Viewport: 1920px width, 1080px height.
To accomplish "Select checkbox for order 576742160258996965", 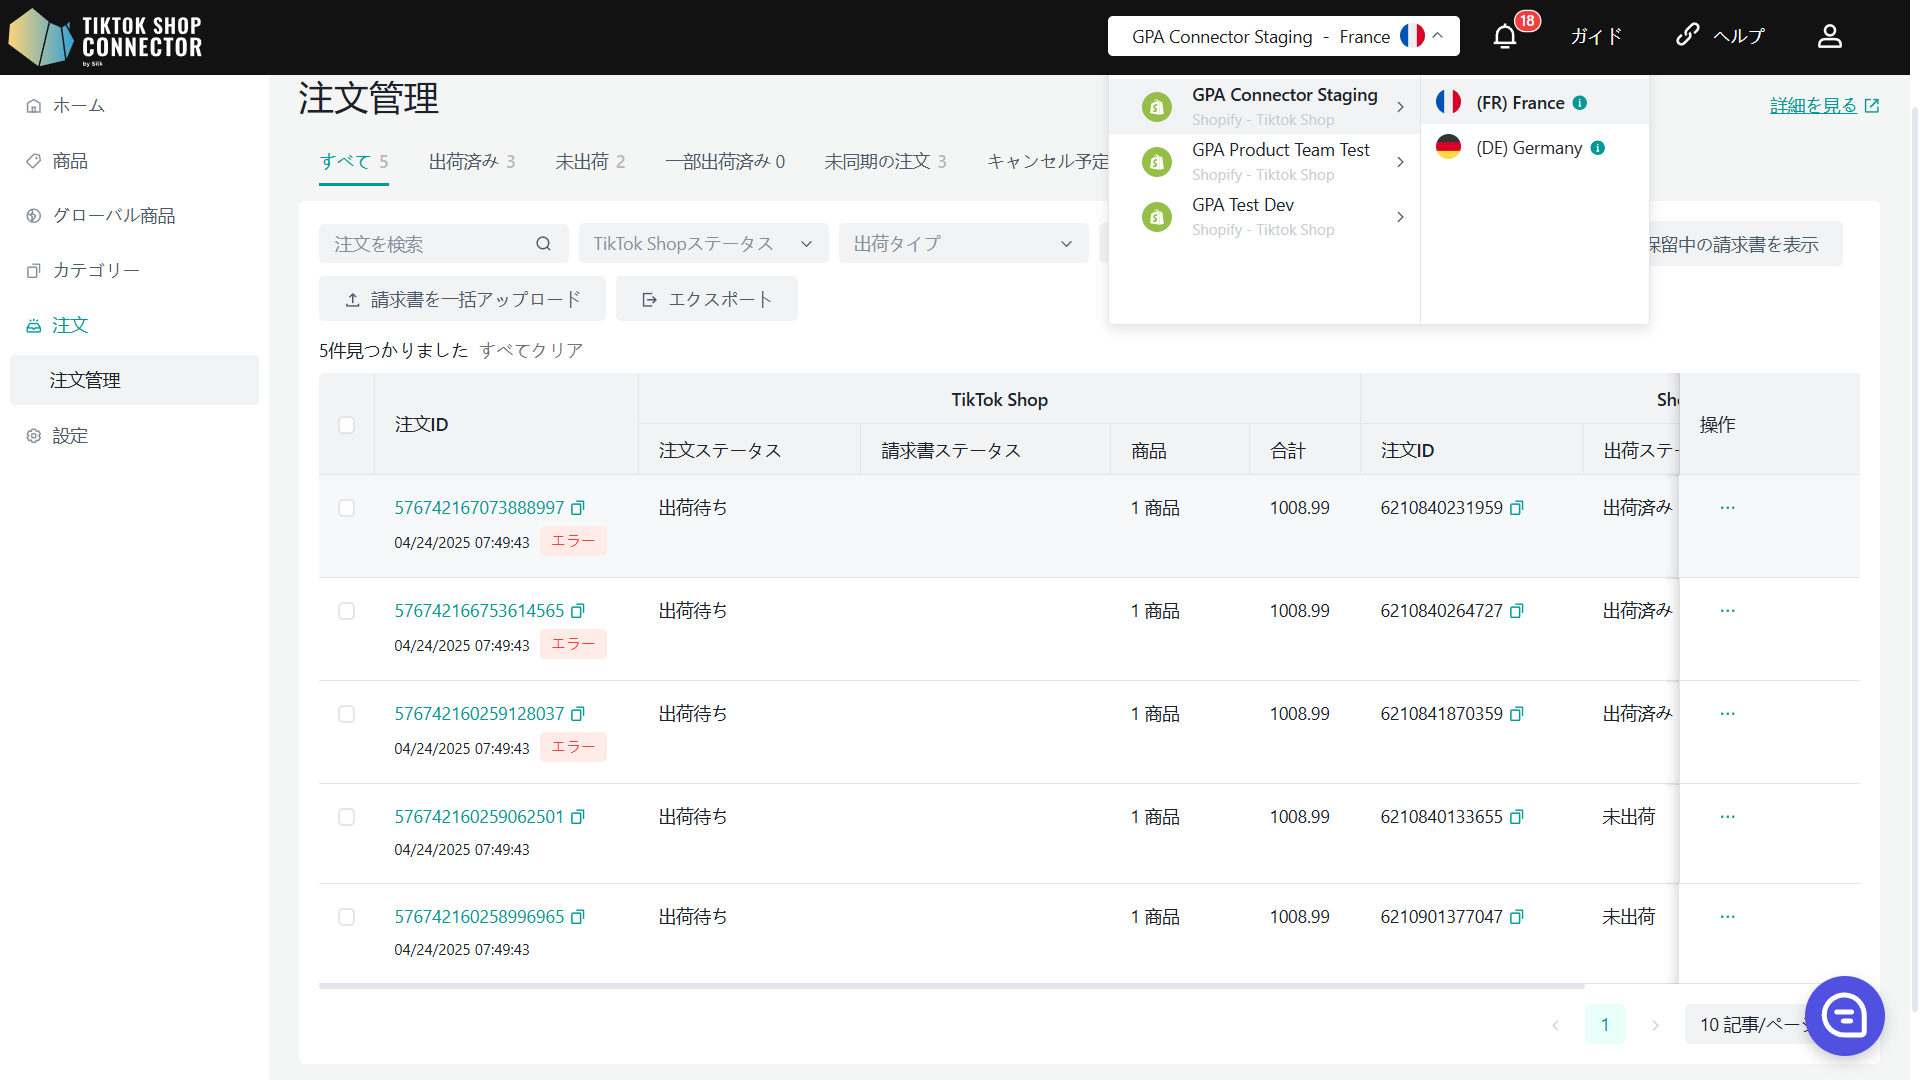I will [x=346, y=917].
